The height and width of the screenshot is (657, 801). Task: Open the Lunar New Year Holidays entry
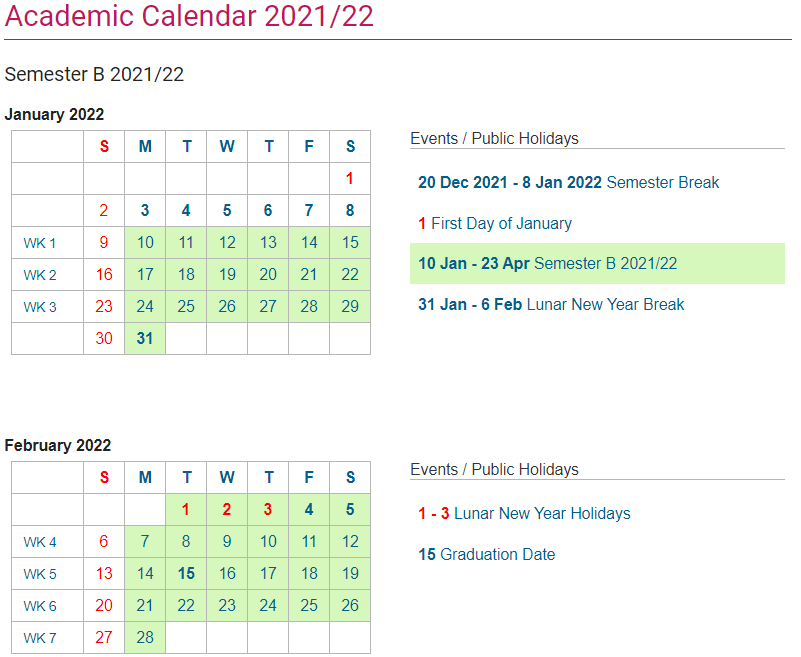tap(524, 513)
